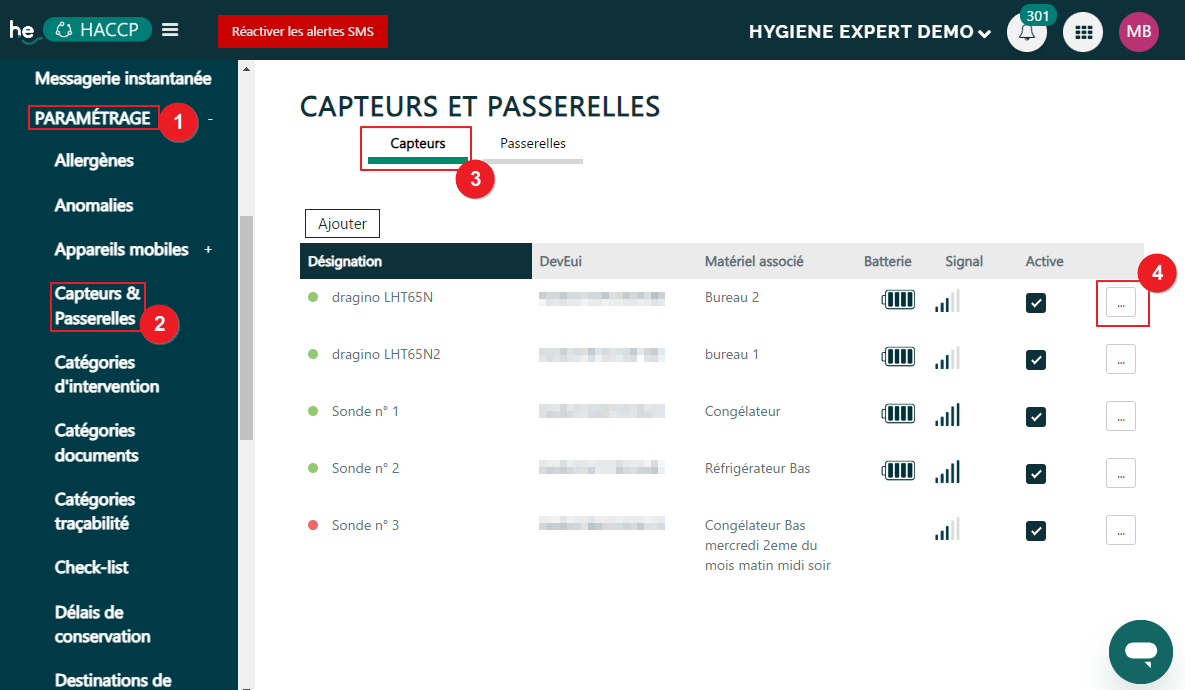
Task: Toggle Active checkbox for Sonde n° 1
Action: pyautogui.click(x=1036, y=417)
